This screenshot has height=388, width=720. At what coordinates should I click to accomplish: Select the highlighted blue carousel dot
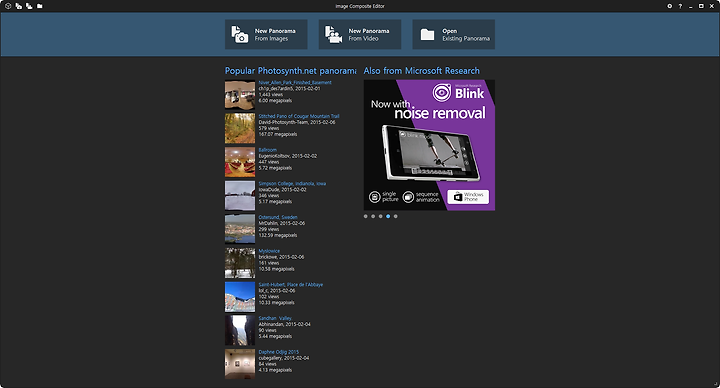(388, 216)
